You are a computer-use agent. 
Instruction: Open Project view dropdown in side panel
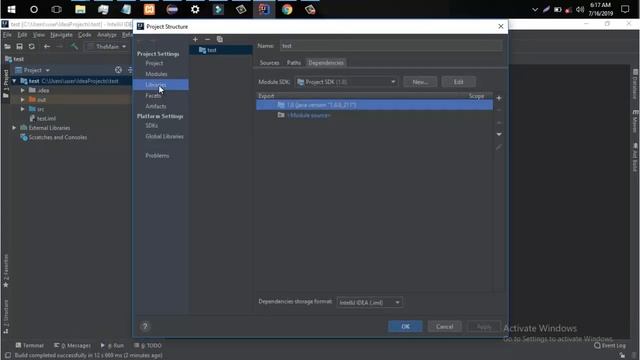tap(33, 70)
